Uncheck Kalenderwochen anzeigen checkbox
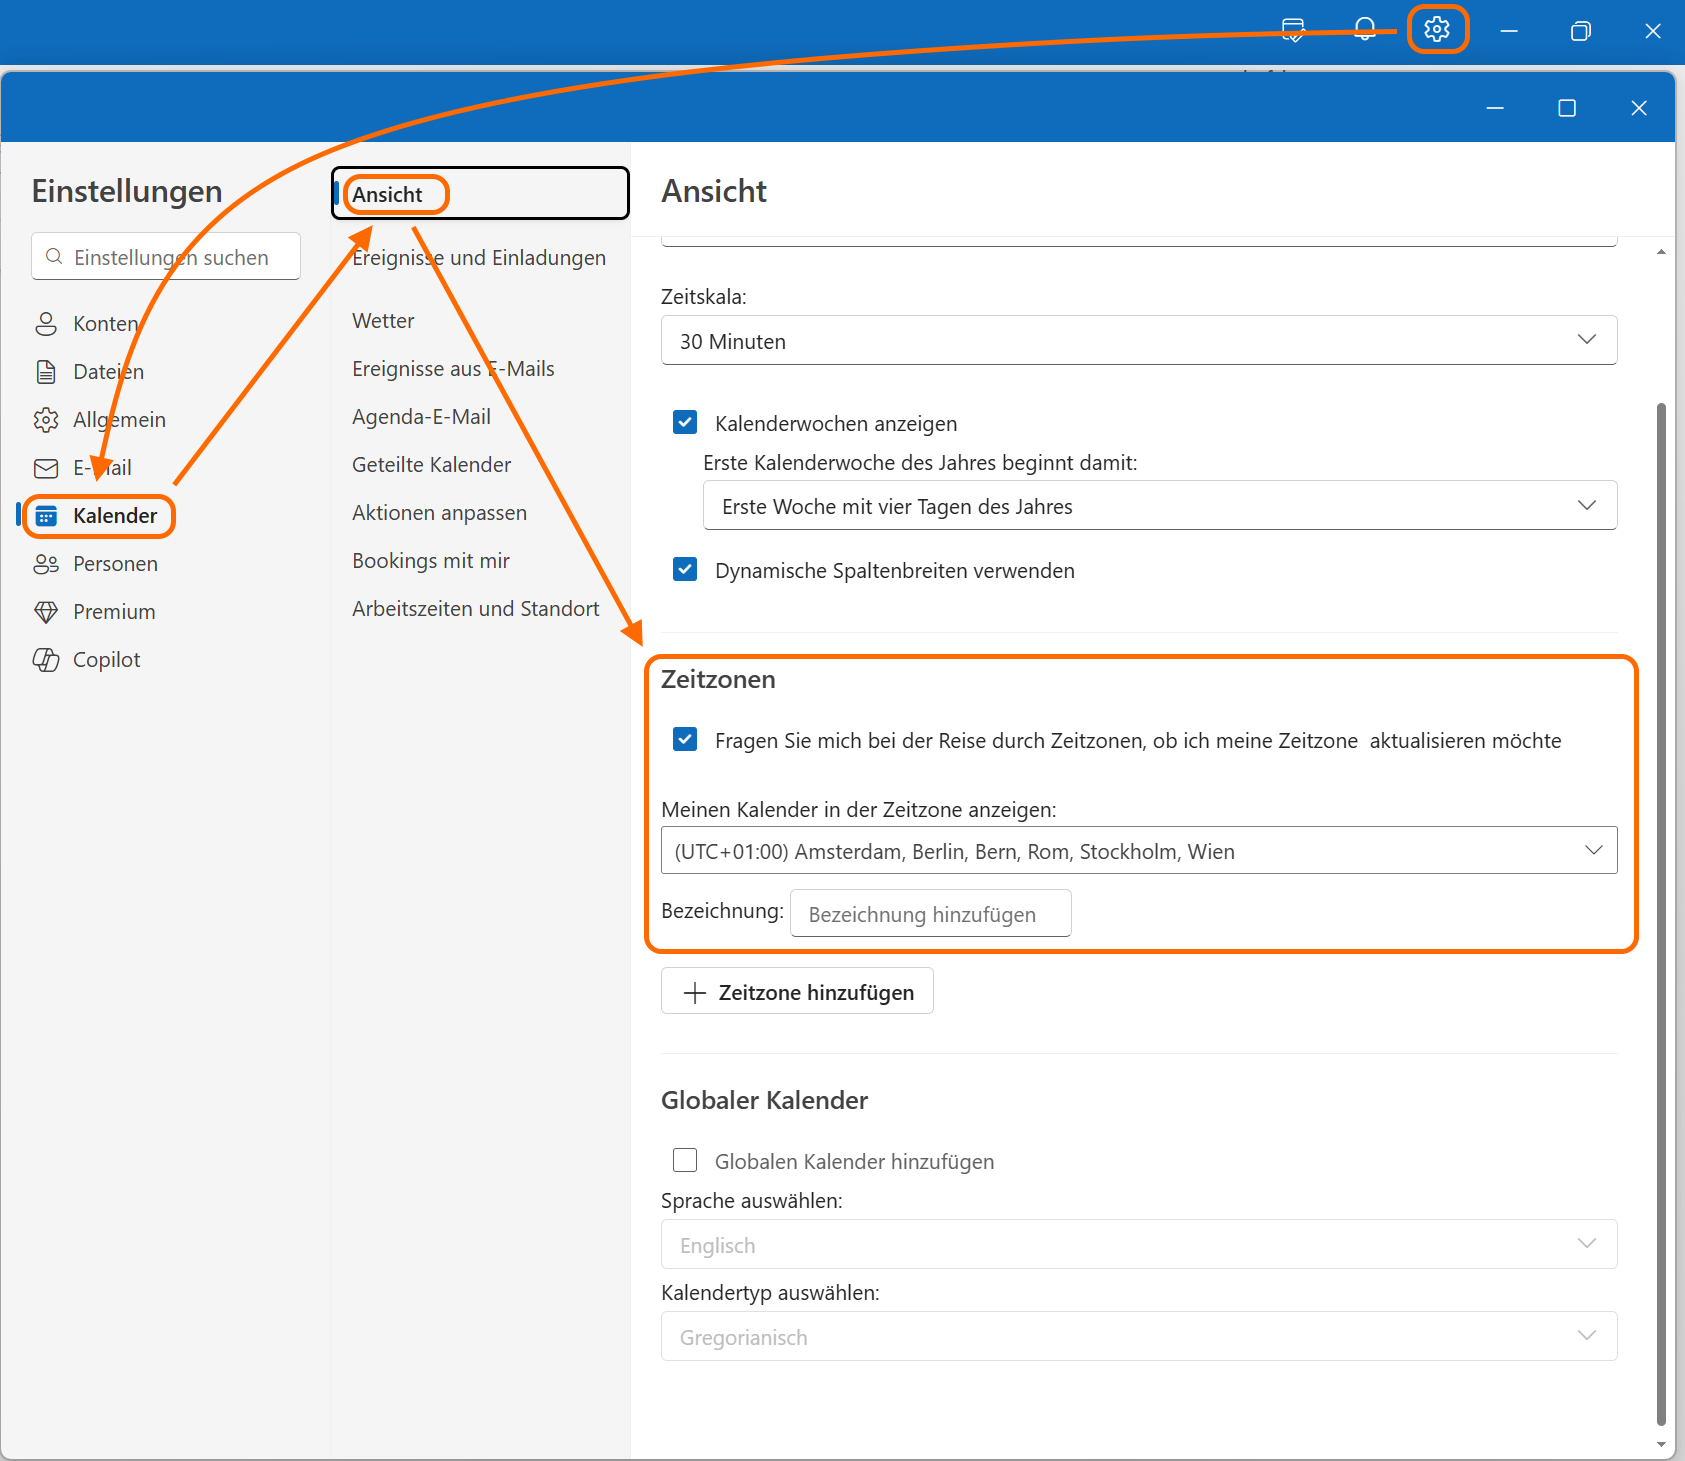This screenshot has width=1685, height=1461. point(685,423)
